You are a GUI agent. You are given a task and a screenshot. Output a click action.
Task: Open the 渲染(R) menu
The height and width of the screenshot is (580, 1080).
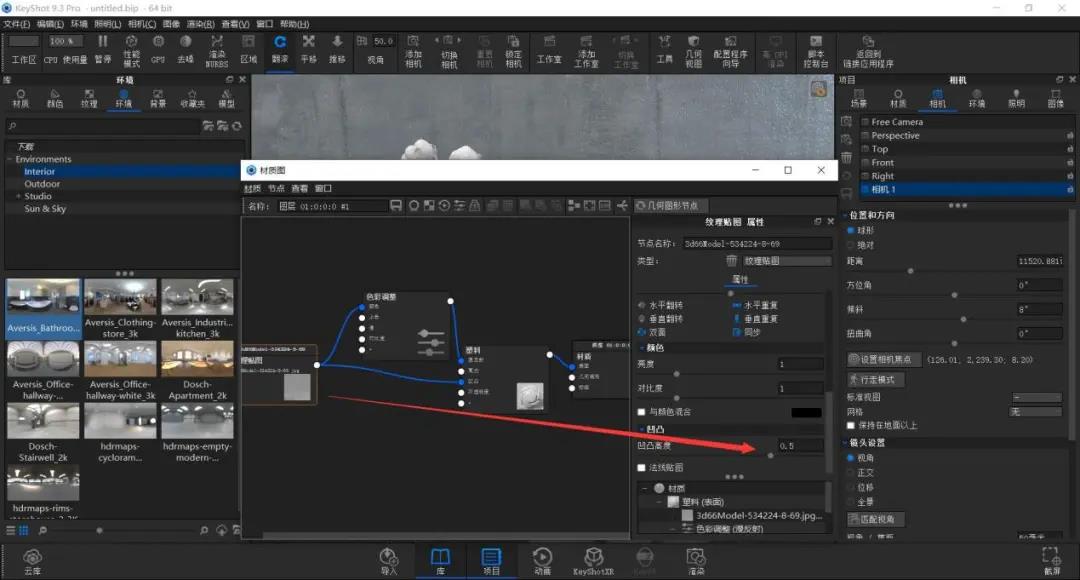click(200, 24)
